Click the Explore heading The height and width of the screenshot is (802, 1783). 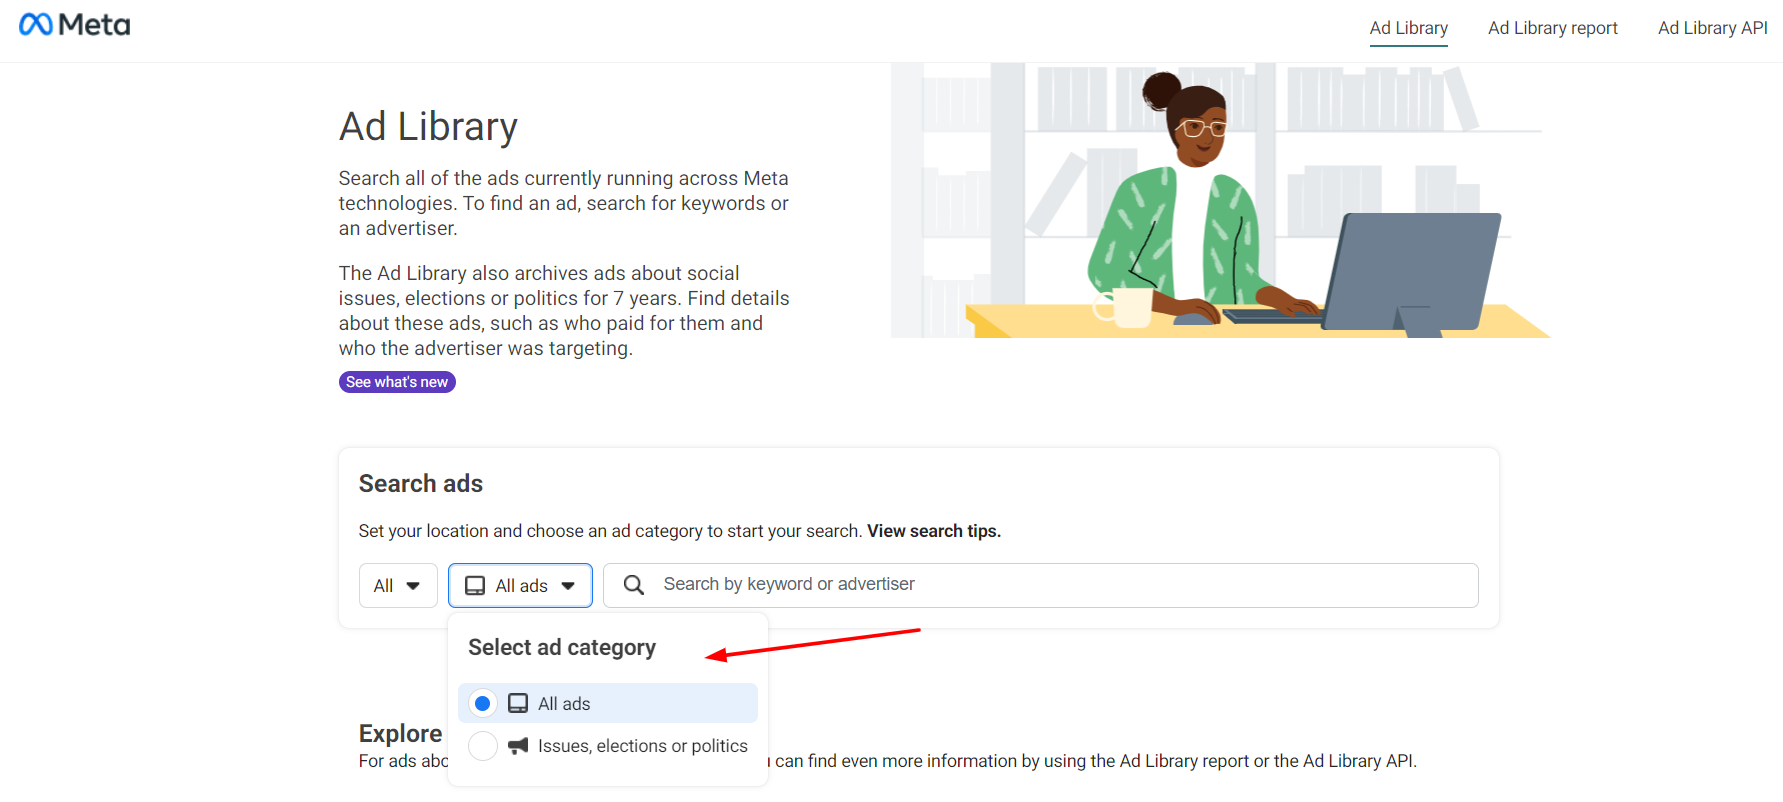pyautogui.click(x=400, y=734)
